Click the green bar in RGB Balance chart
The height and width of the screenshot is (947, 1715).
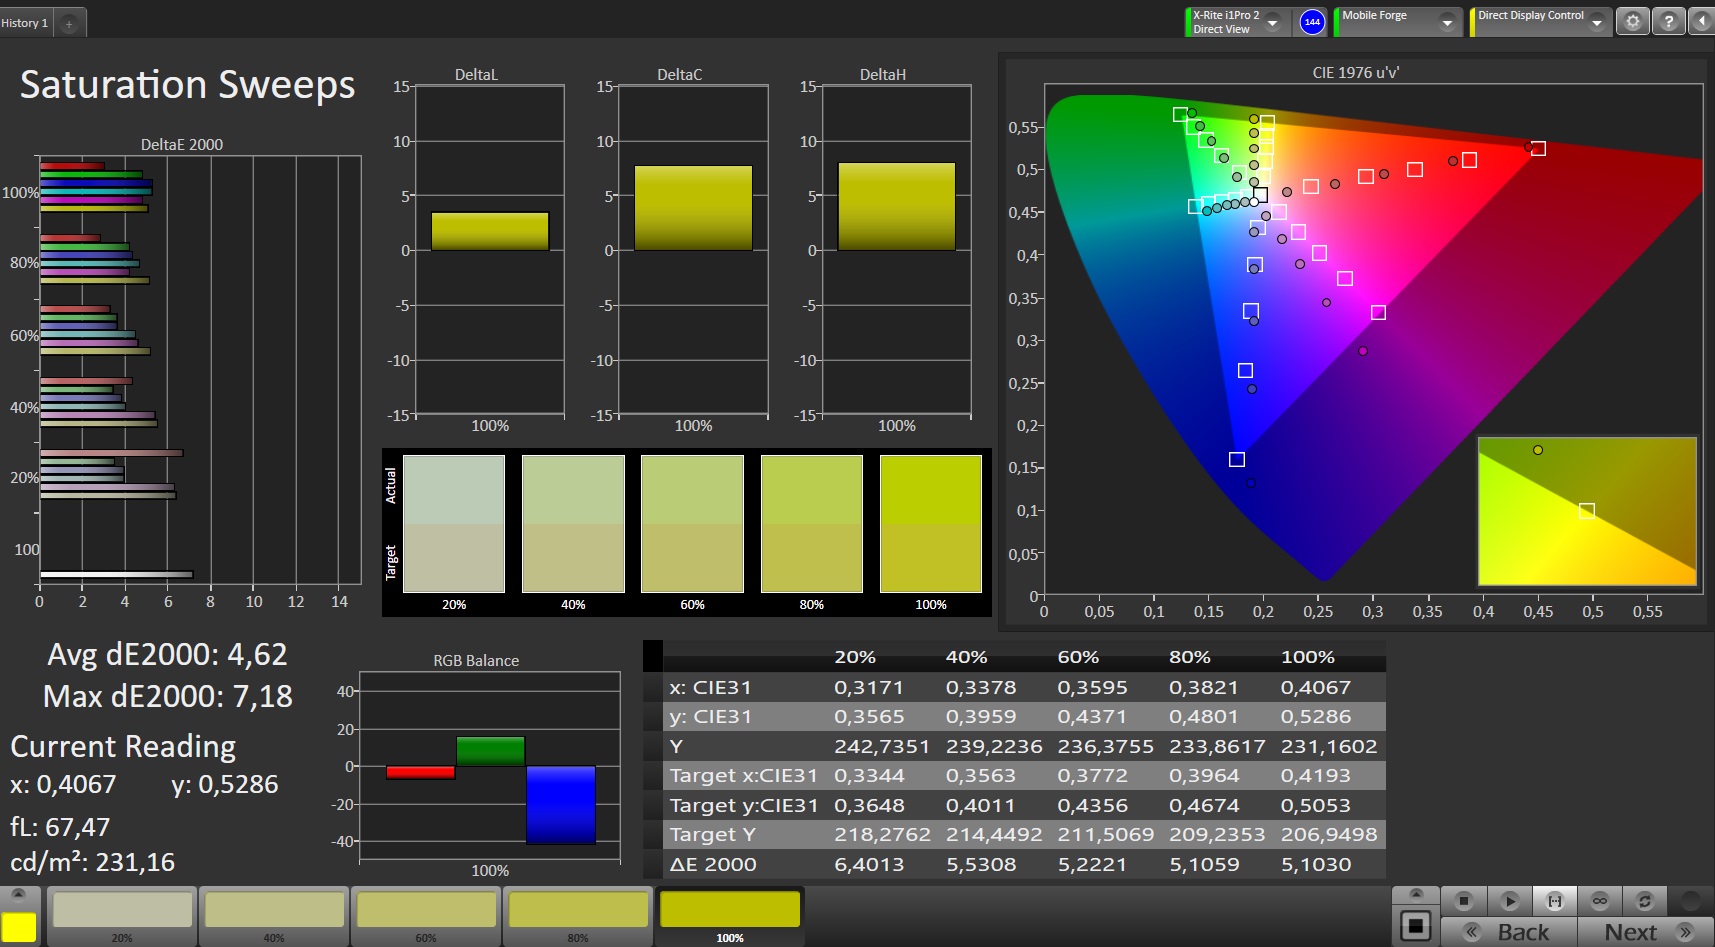(490, 752)
